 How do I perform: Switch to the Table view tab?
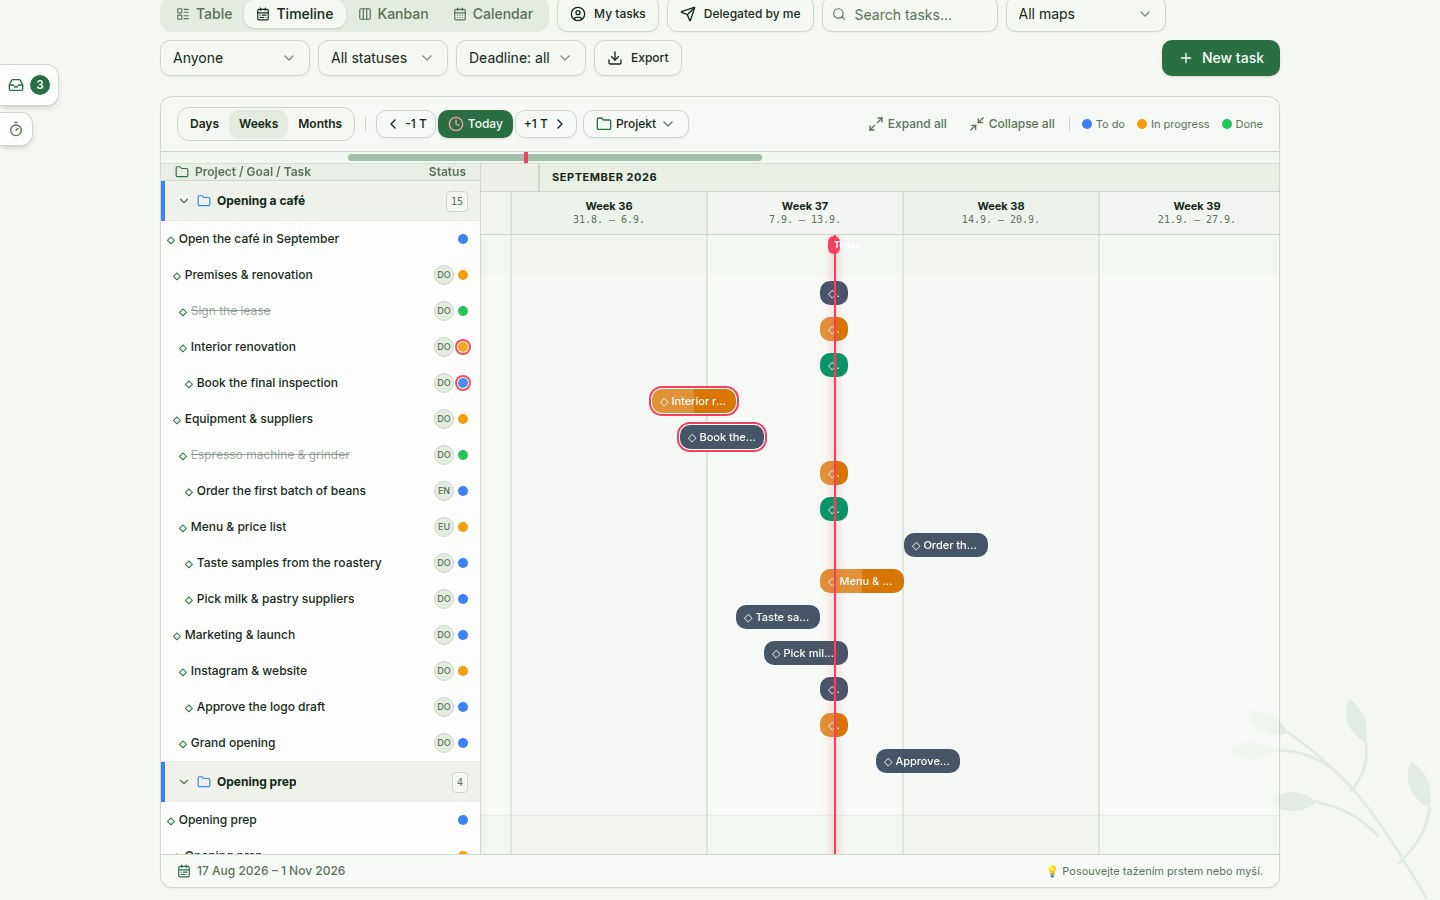[x=204, y=14]
